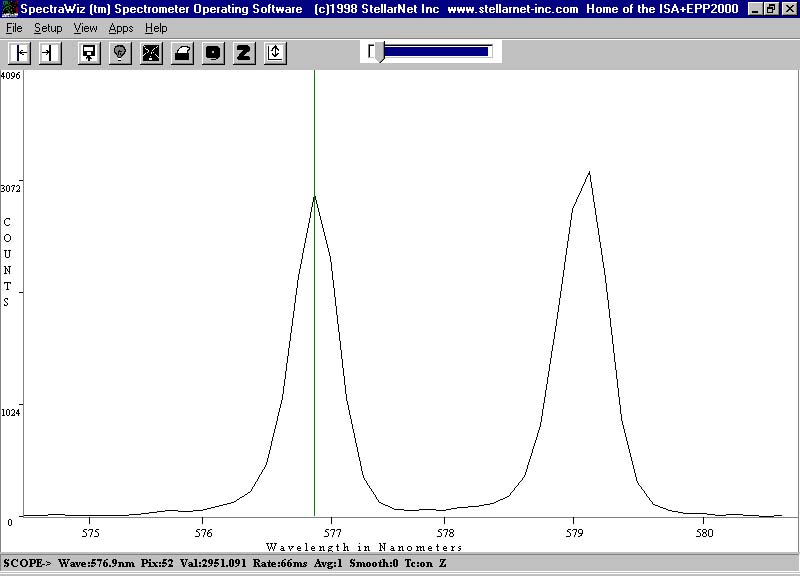Click the 'Tc:on' status bar entry
The width and height of the screenshot is (800, 576).
(419, 564)
